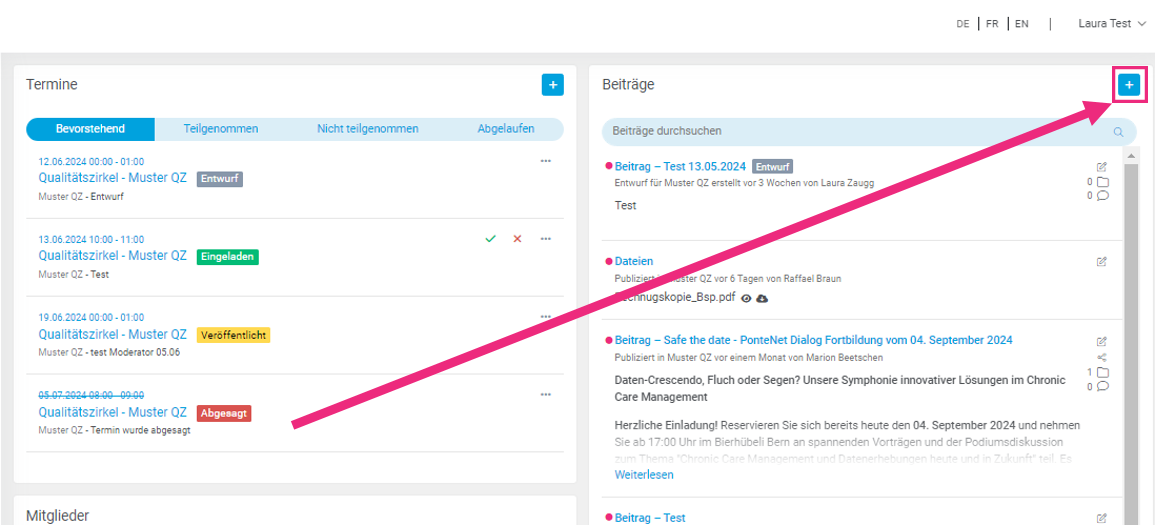Open the comments bubble of the 'Safe the date' post

point(1103,386)
